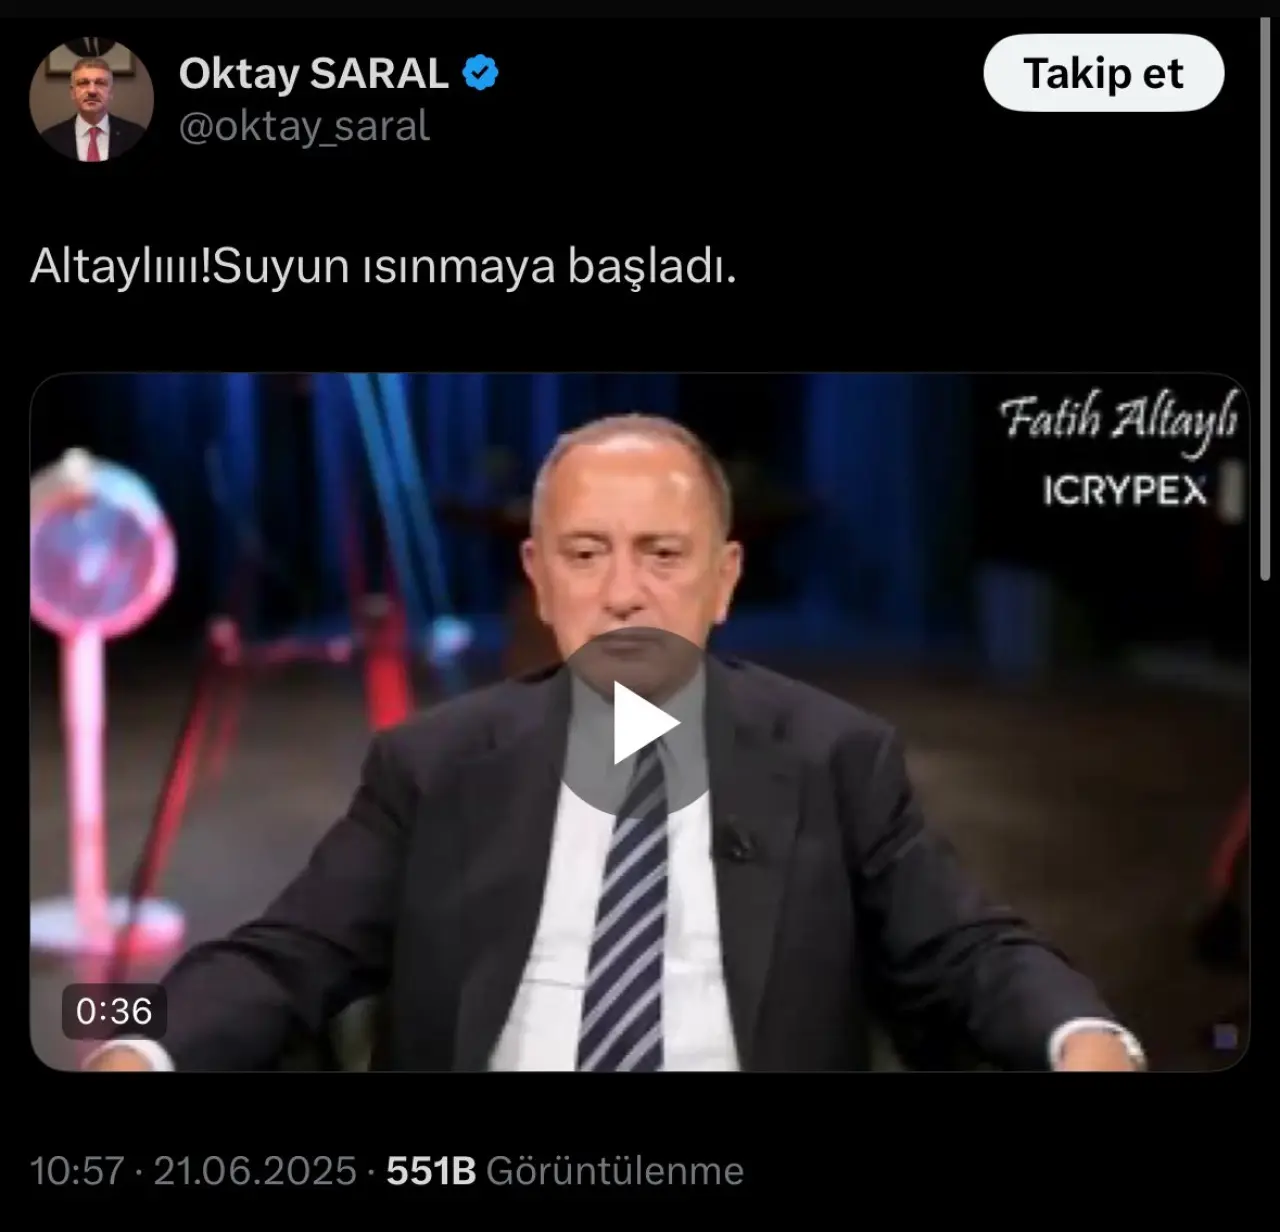Click the Fatih Altaylı signature watermark
This screenshot has width=1280, height=1232.
pyautogui.click(x=1119, y=420)
